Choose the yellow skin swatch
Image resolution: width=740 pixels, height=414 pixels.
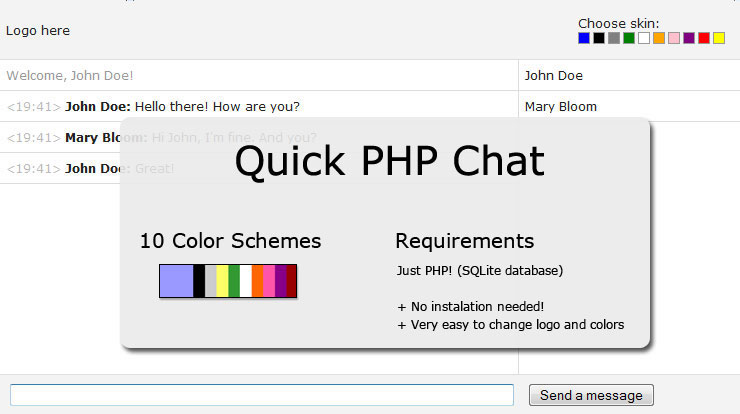pos(719,38)
